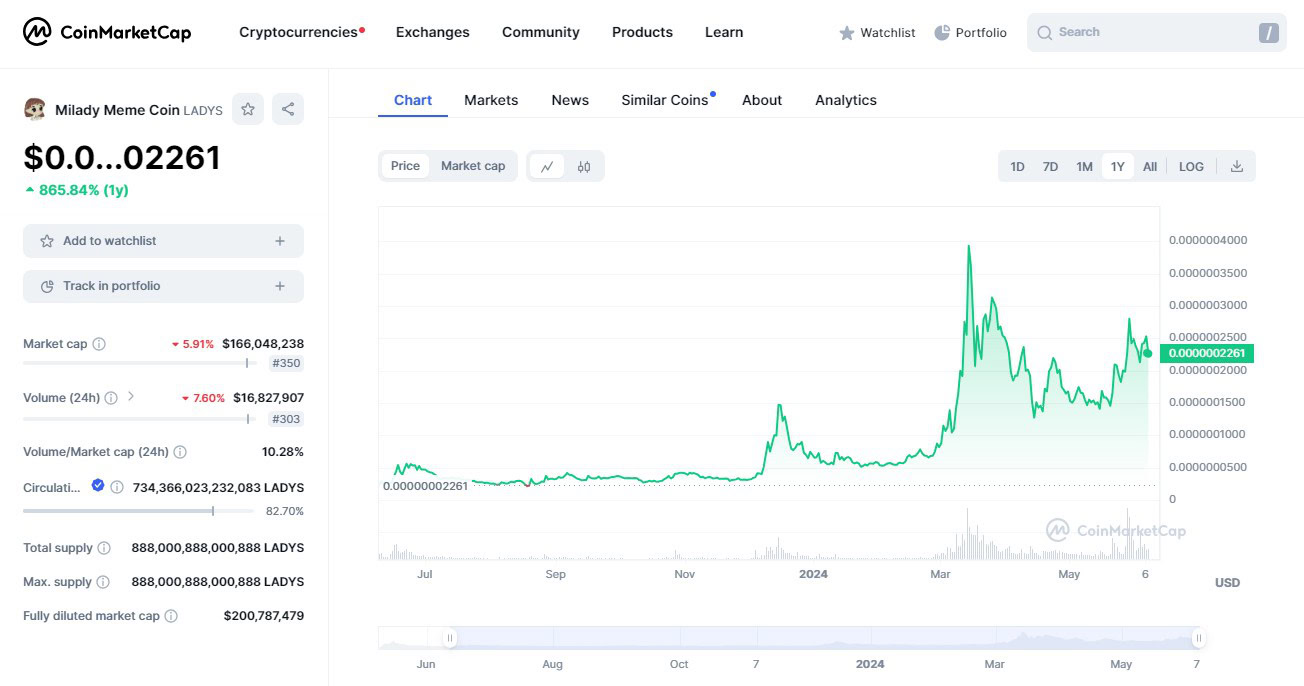This screenshot has width=1304, height=686.
Task: Click the Portfolio pie-chart icon in header
Action: pos(941,32)
